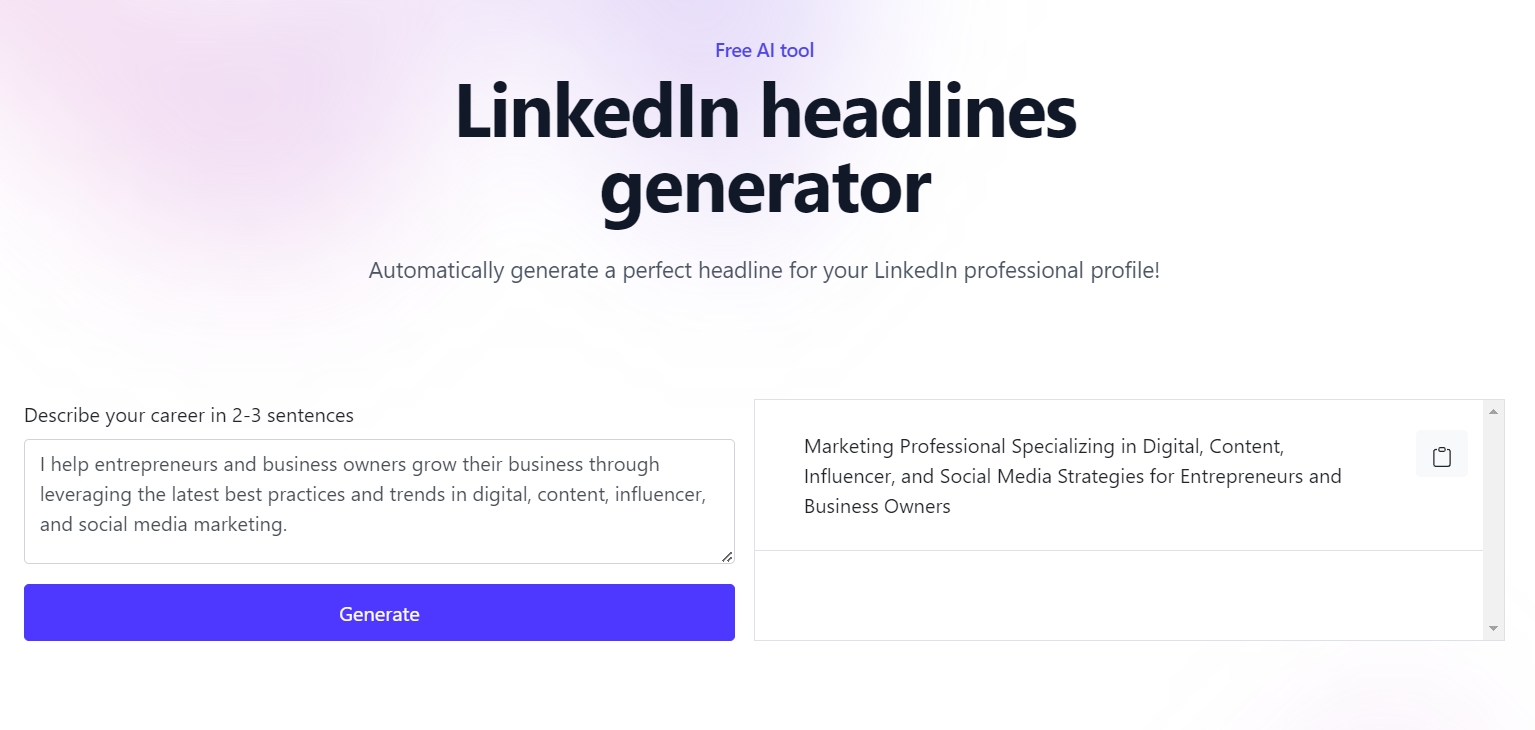Select the copy icon next to the headline

(1441, 454)
